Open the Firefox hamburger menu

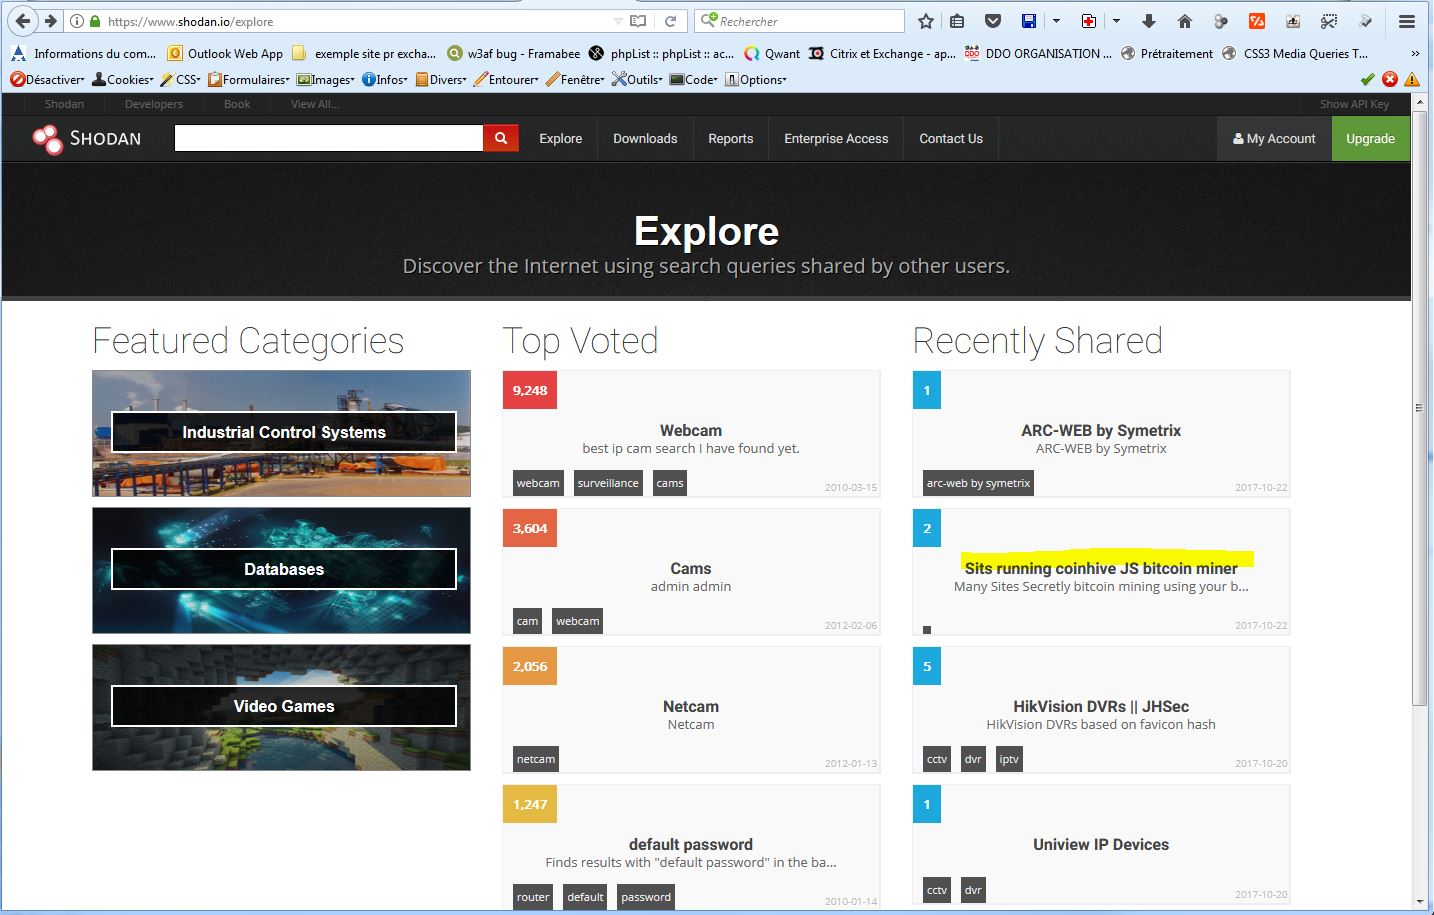[x=1406, y=21]
